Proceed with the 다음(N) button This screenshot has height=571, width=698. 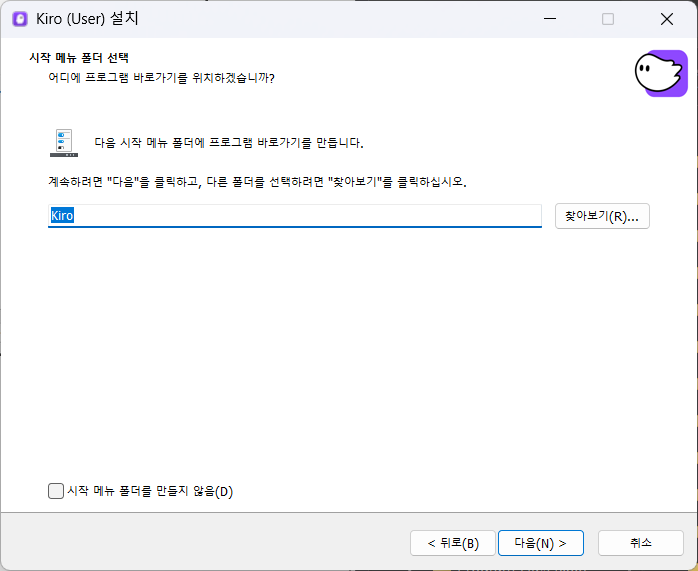[540, 543]
